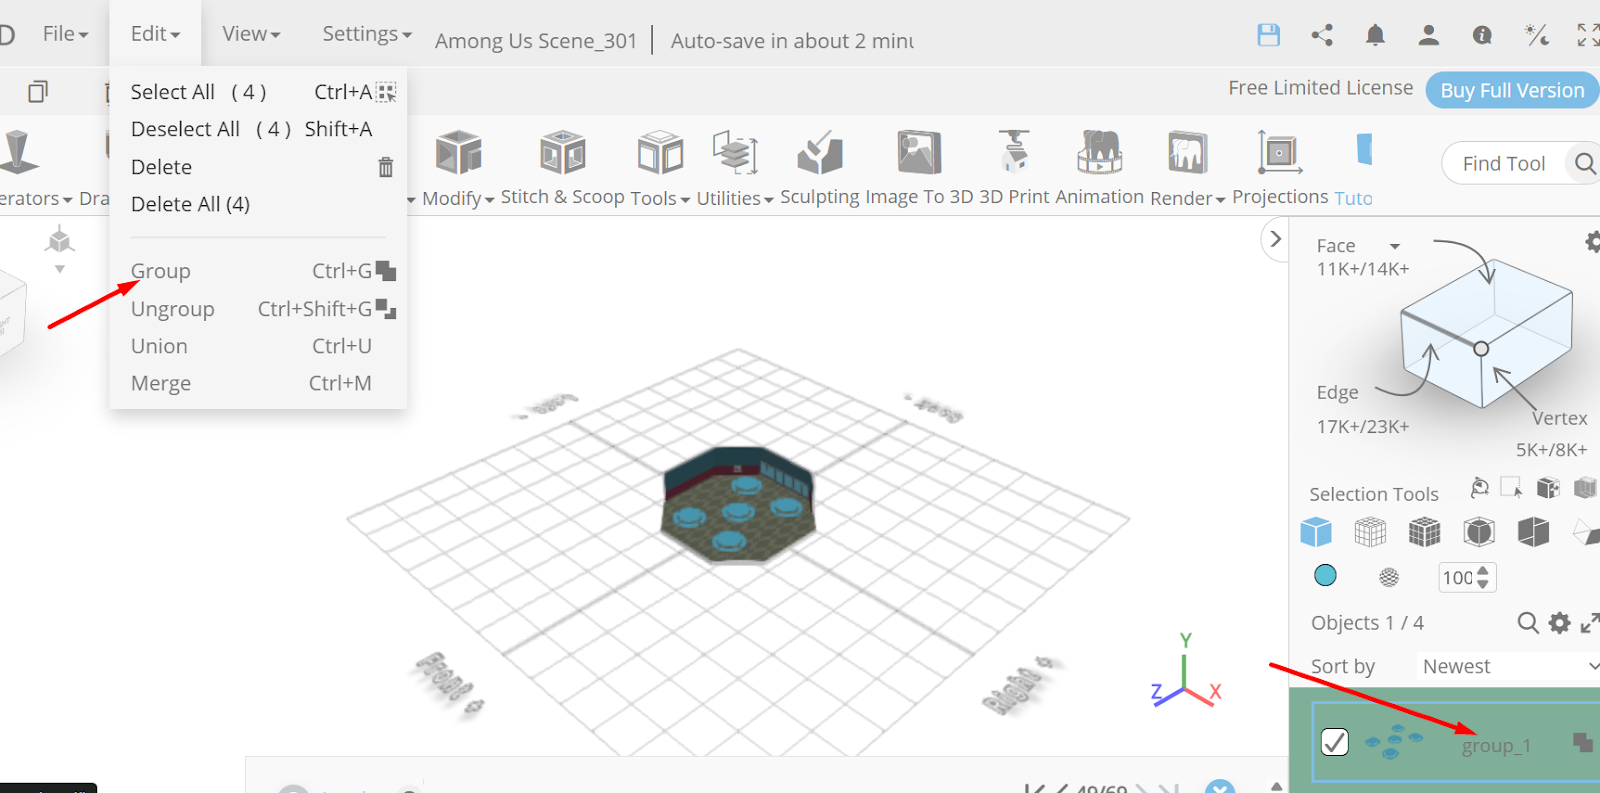Click the Among Us Scene_301 title

(x=536, y=41)
